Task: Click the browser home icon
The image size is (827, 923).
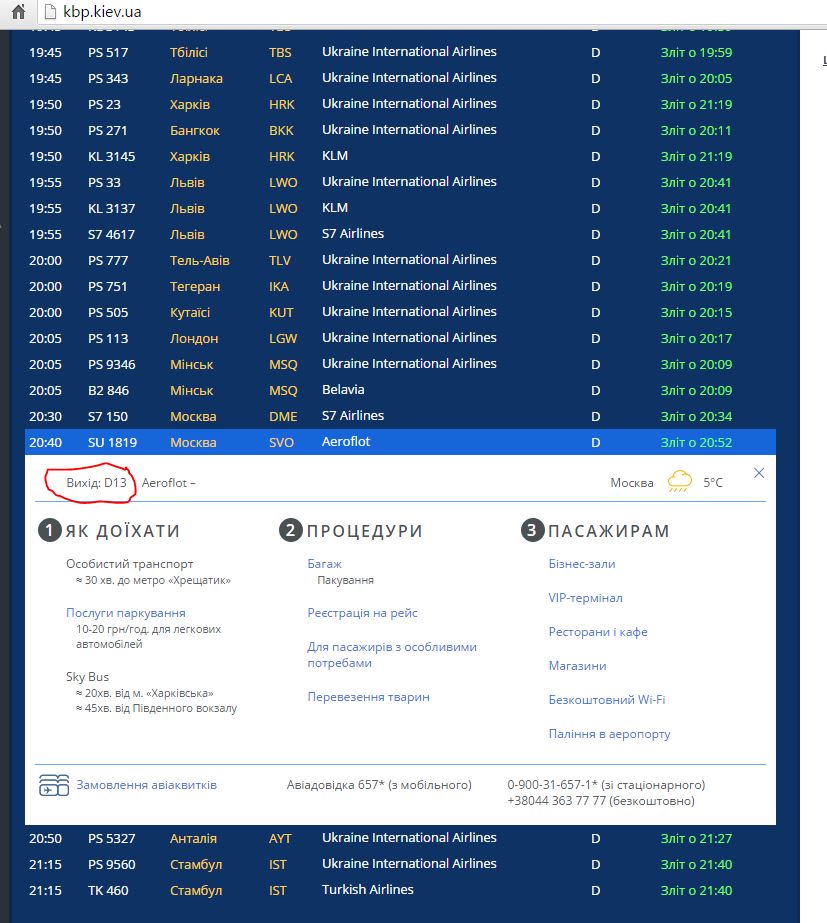Action: click(18, 13)
